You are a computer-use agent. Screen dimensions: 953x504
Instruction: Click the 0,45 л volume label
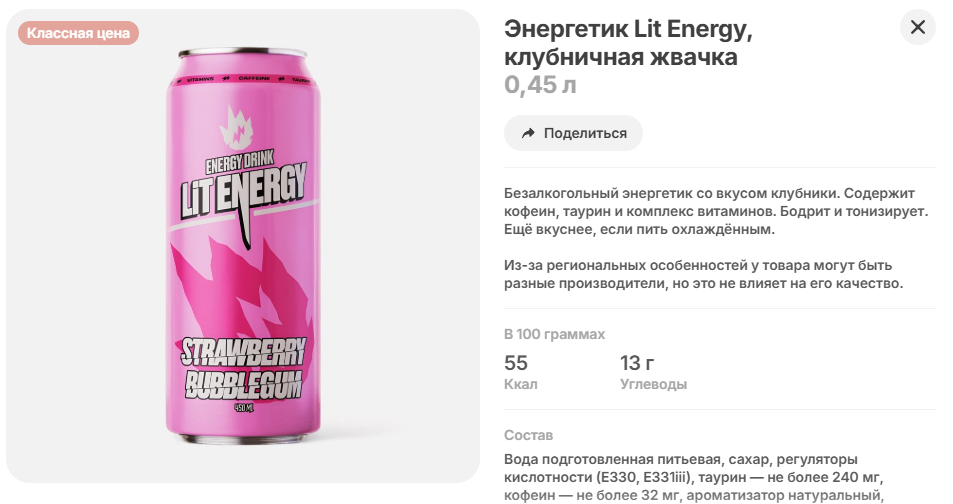point(540,85)
